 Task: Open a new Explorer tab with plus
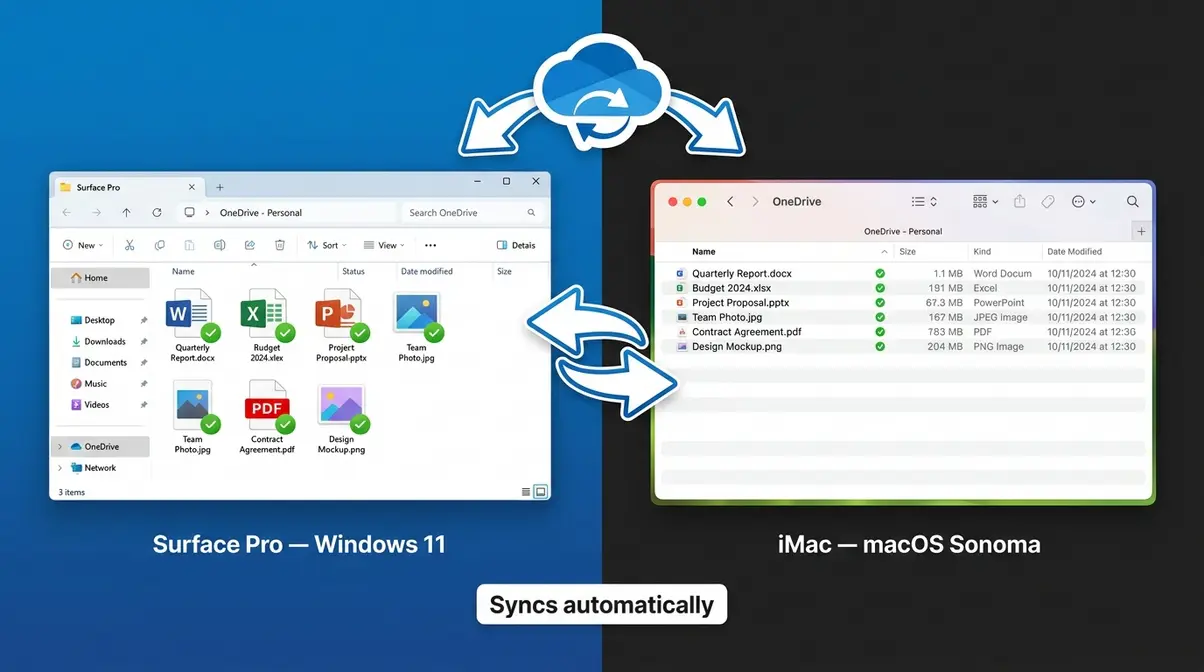(x=220, y=187)
